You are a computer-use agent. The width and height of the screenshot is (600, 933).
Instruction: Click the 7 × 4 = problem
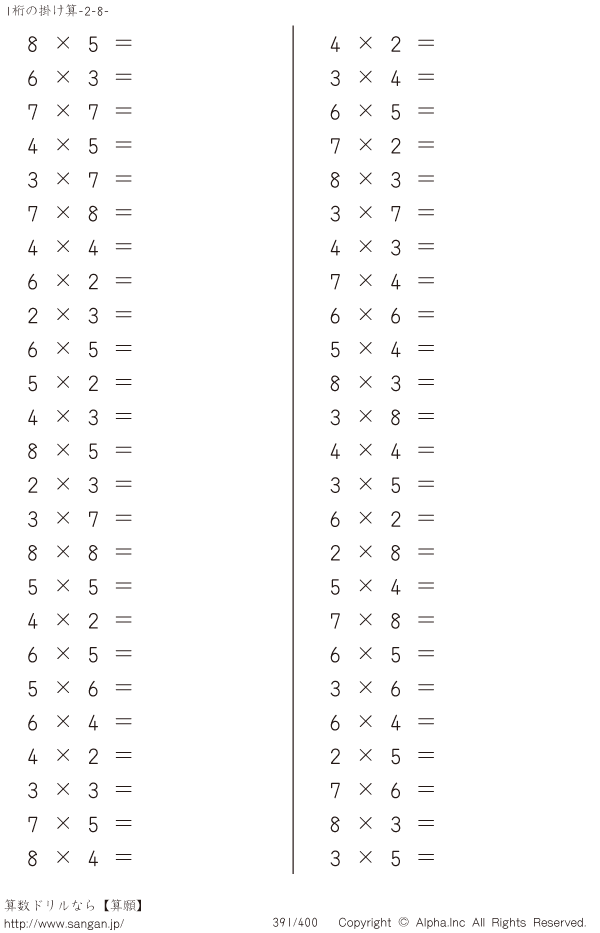[382, 281]
